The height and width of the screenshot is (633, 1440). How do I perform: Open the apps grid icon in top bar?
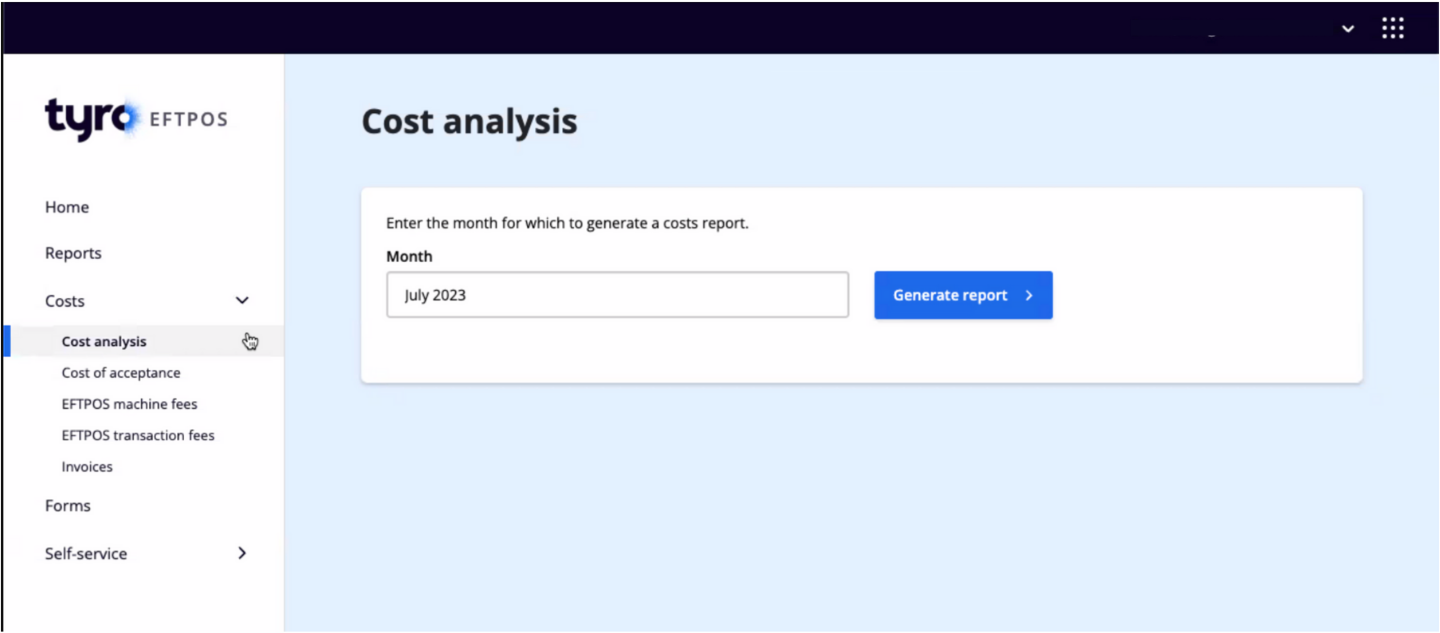point(1392,28)
